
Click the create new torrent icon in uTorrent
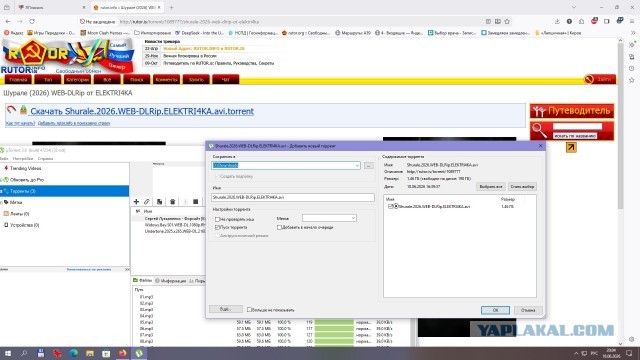pos(160,202)
